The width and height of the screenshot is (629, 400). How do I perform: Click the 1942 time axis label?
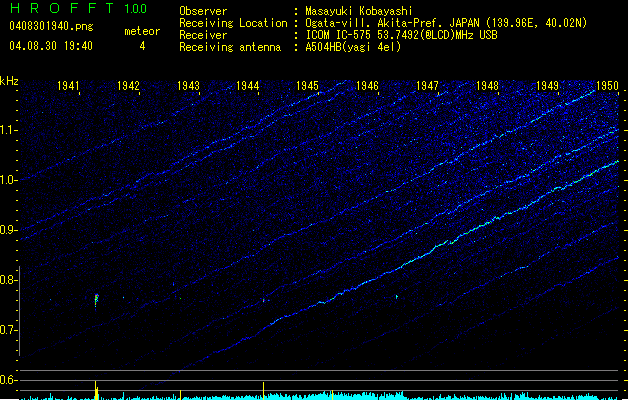128,86
